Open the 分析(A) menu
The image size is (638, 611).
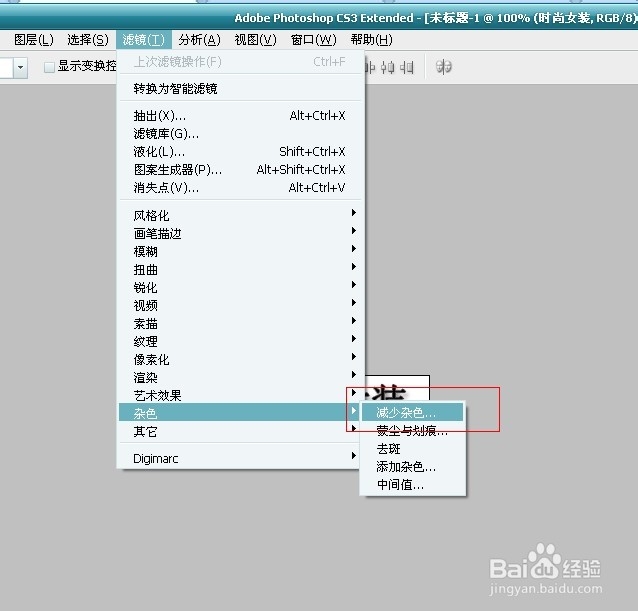[199, 40]
